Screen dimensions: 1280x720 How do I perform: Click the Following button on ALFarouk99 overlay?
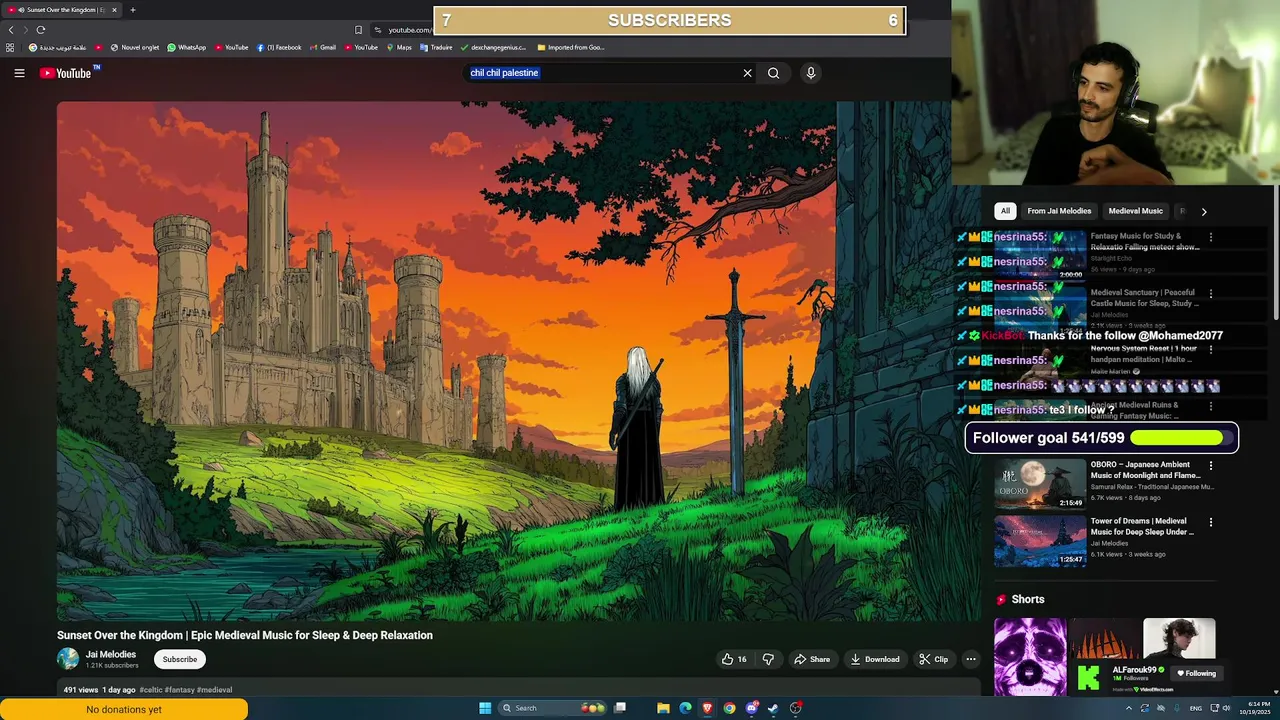tap(1196, 673)
